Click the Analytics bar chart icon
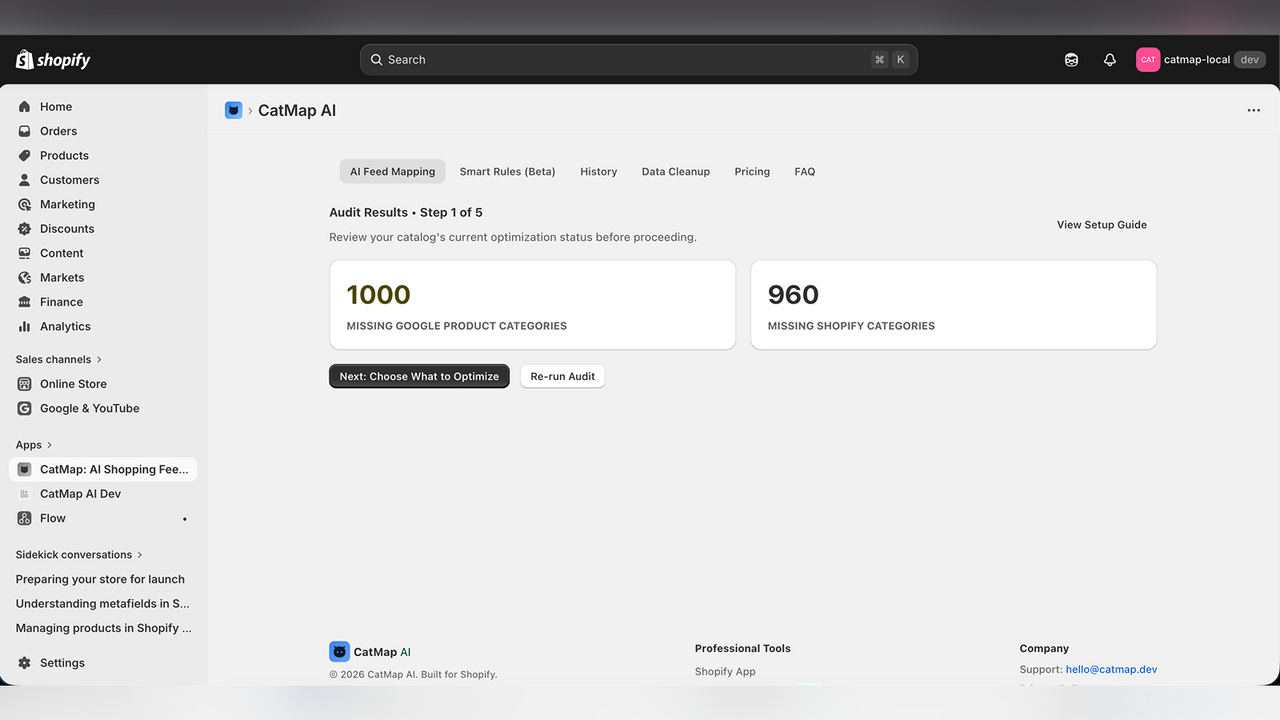The width and height of the screenshot is (1280, 720). point(25,327)
